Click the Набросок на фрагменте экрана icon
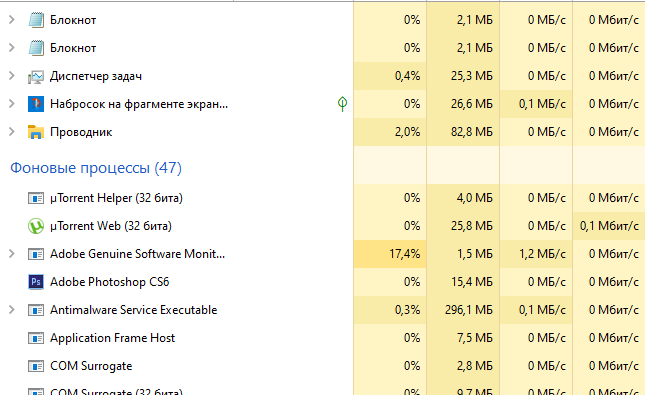 pos(36,104)
